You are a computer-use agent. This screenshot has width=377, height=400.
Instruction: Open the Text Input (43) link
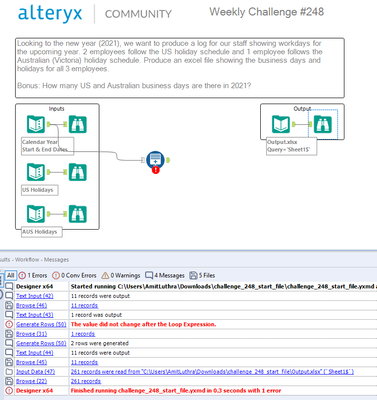tap(35, 315)
